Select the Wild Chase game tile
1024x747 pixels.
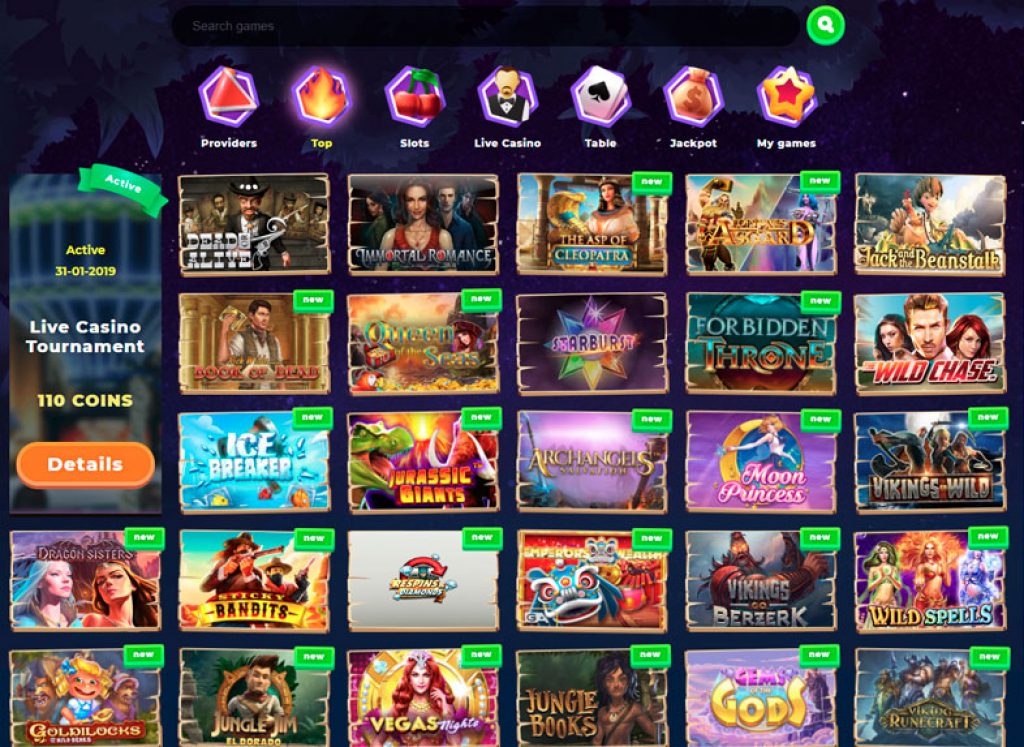point(930,343)
